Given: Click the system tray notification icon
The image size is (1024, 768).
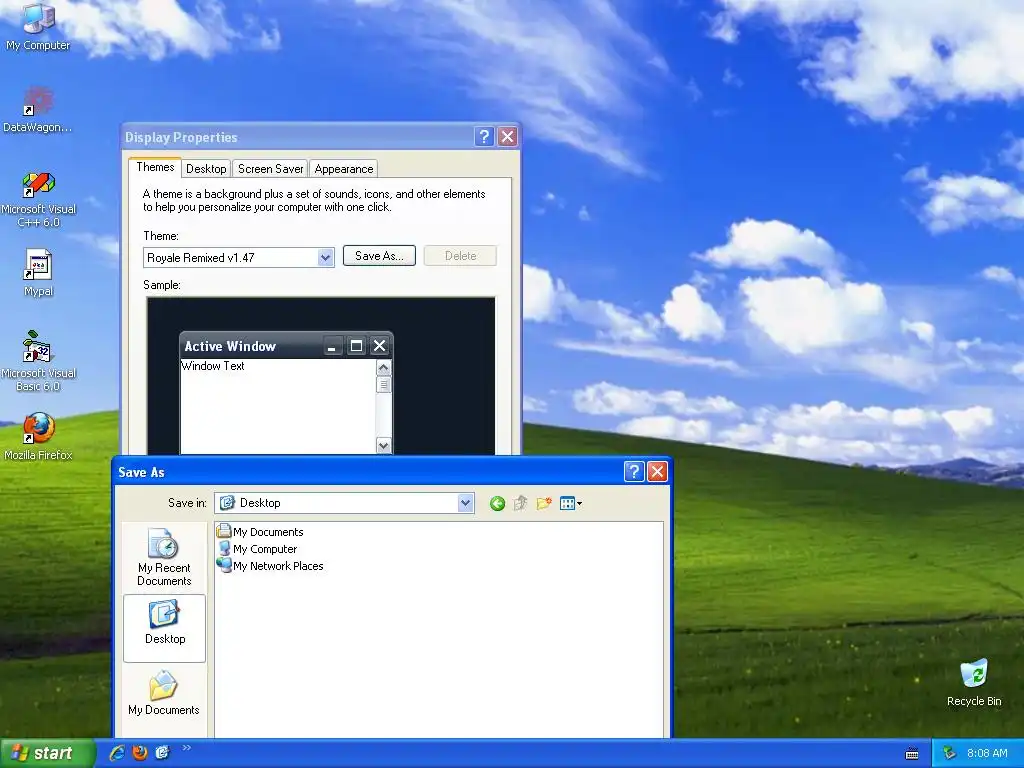Looking at the screenshot, I should point(950,753).
